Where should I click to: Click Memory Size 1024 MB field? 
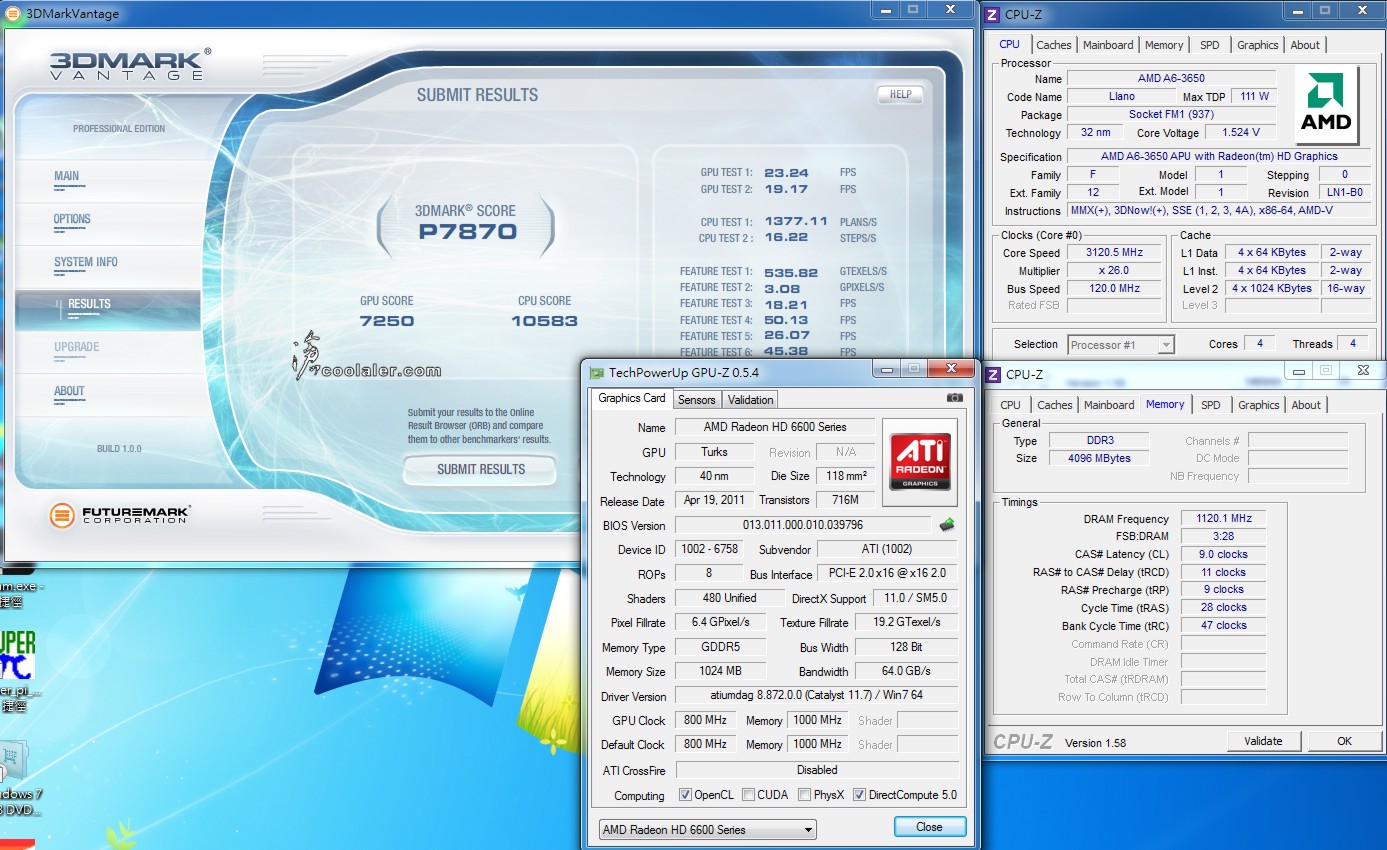tap(721, 671)
